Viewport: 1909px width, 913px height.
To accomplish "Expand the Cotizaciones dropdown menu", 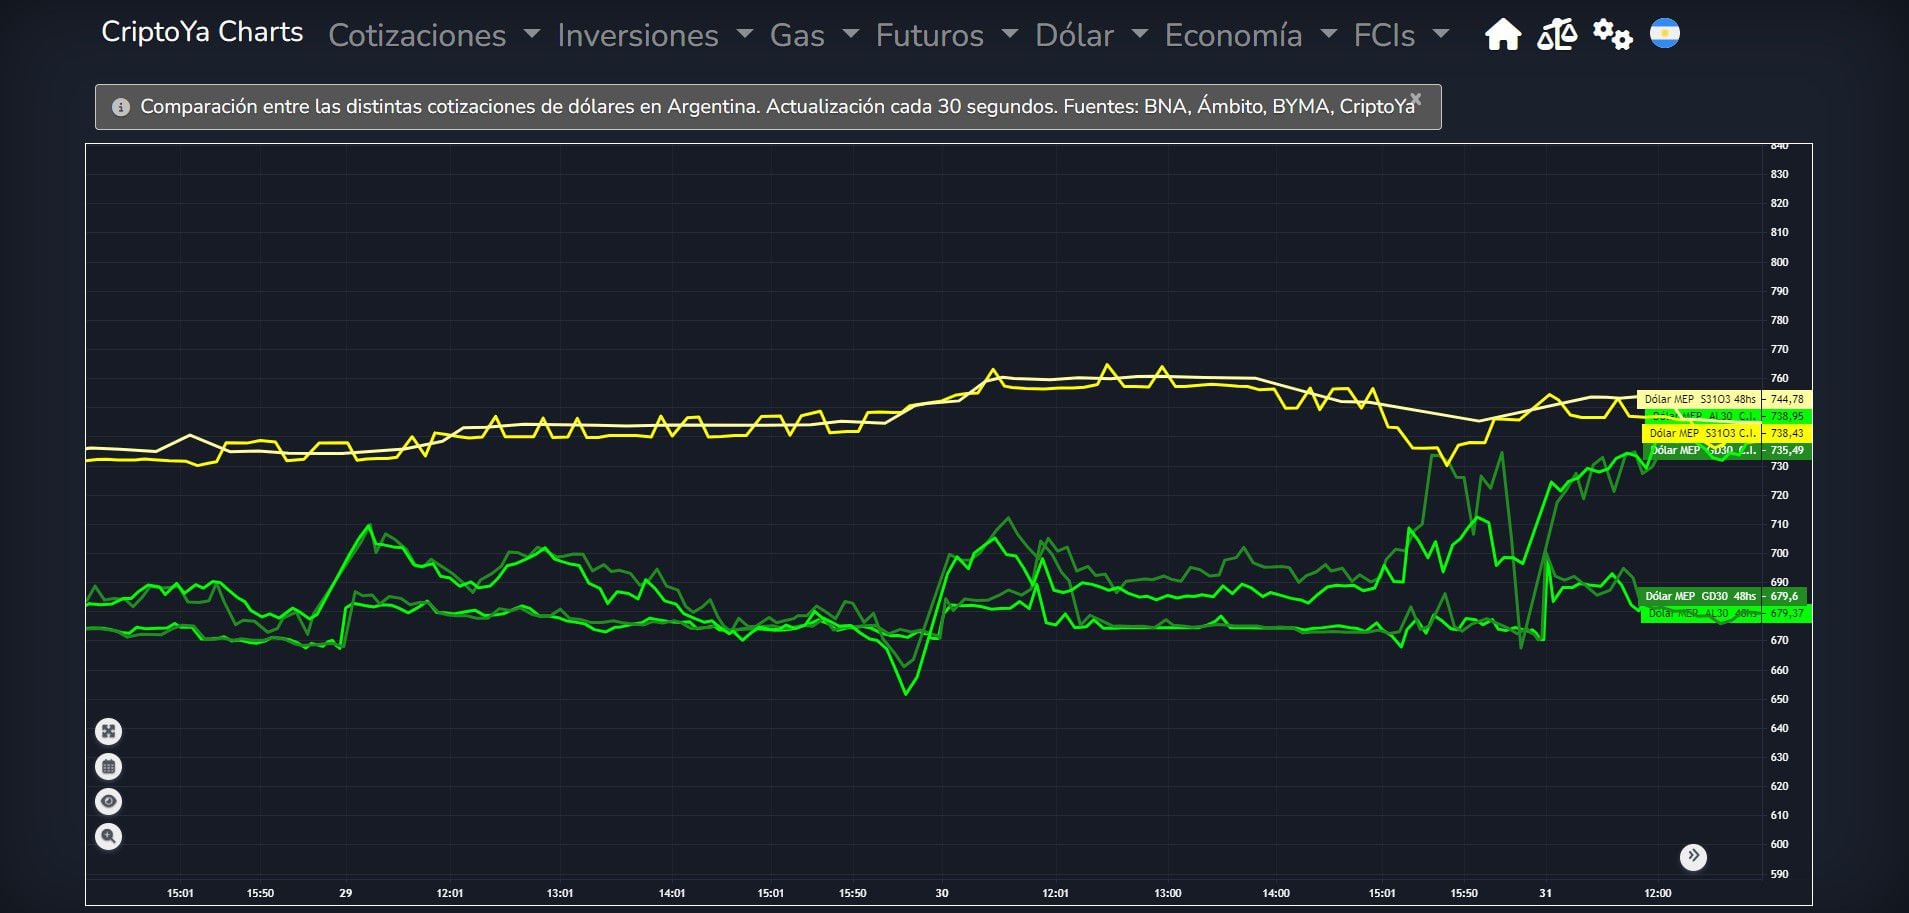I will tap(433, 35).
